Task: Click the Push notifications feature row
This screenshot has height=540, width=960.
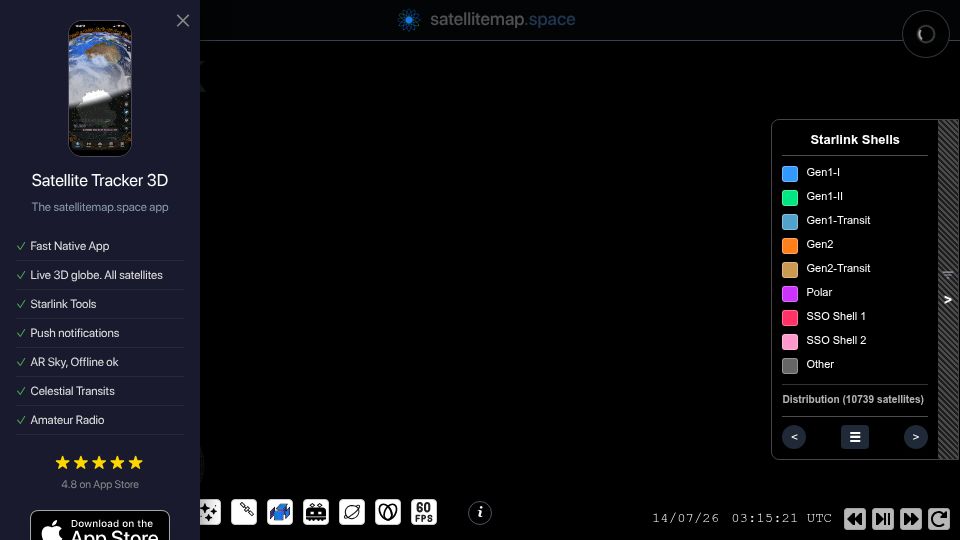Action: (100, 333)
